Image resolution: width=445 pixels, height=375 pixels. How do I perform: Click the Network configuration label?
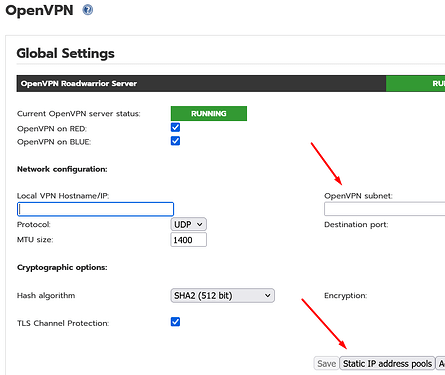pyautogui.click(x=62, y=169)
